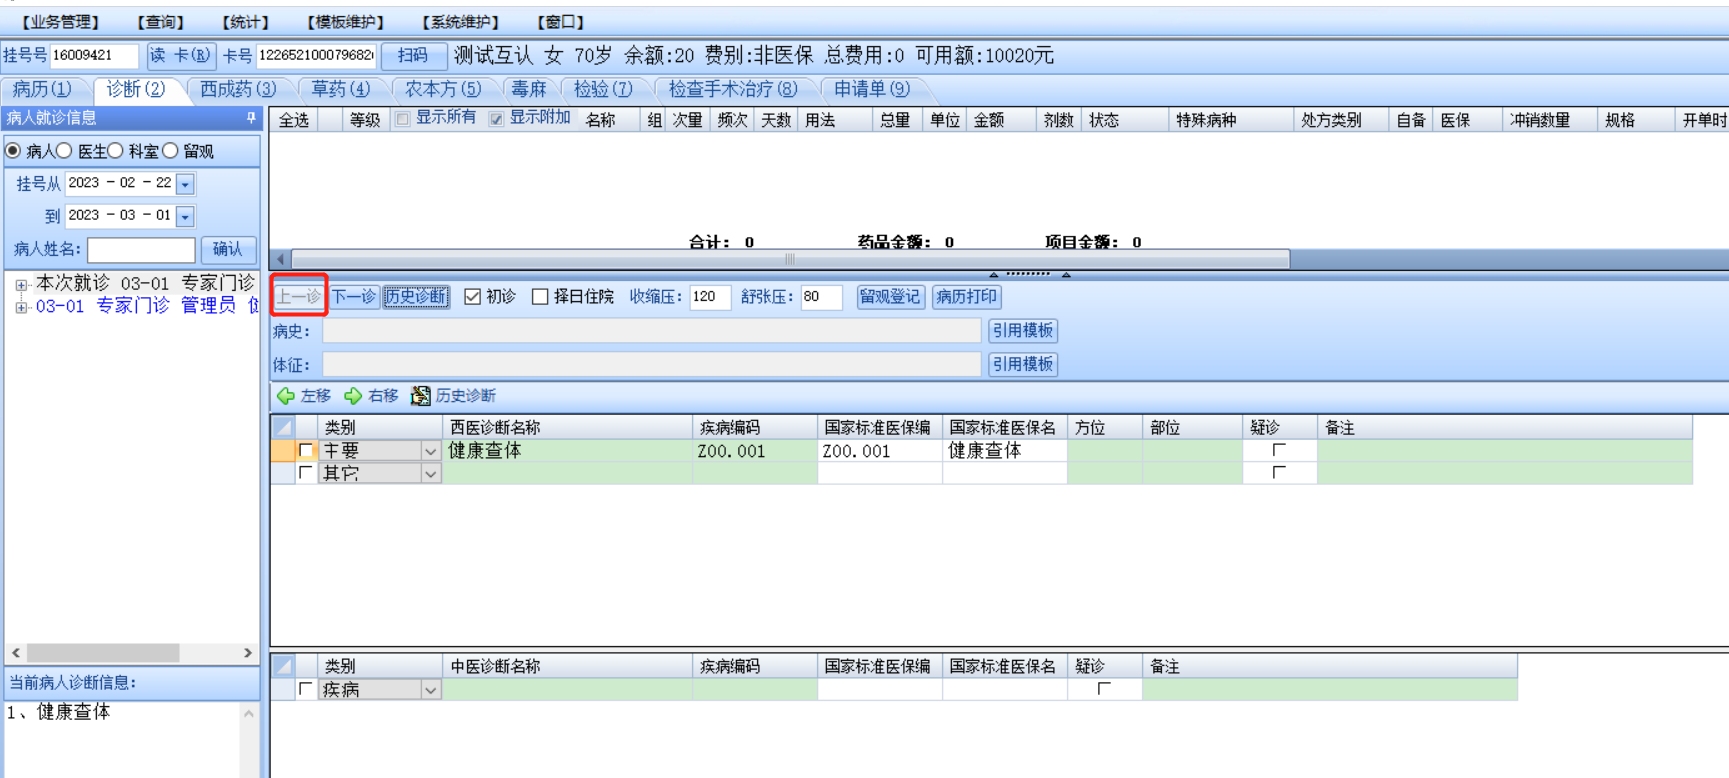Screen dimensions: 1729x778
Task: Open the 【系统维护】 menu
Action: tap(461, 22)
